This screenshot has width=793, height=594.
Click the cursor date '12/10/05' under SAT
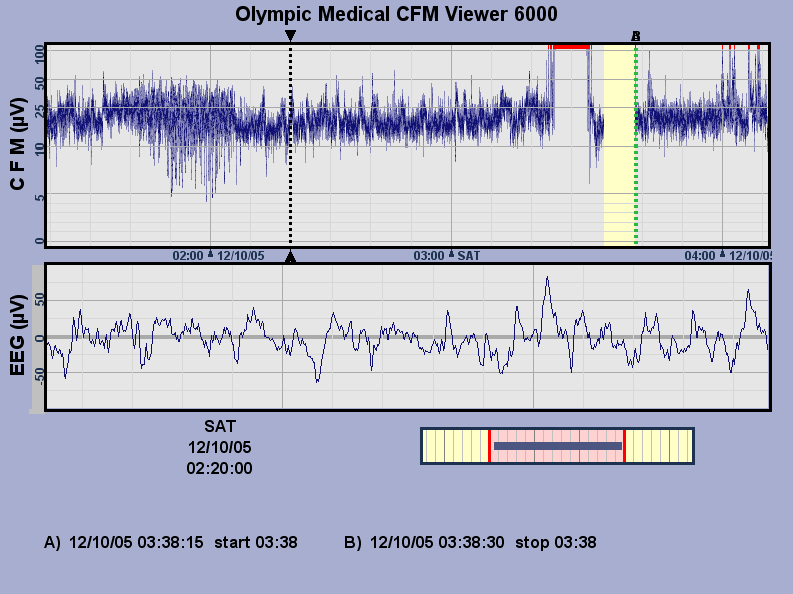point(219,447)
